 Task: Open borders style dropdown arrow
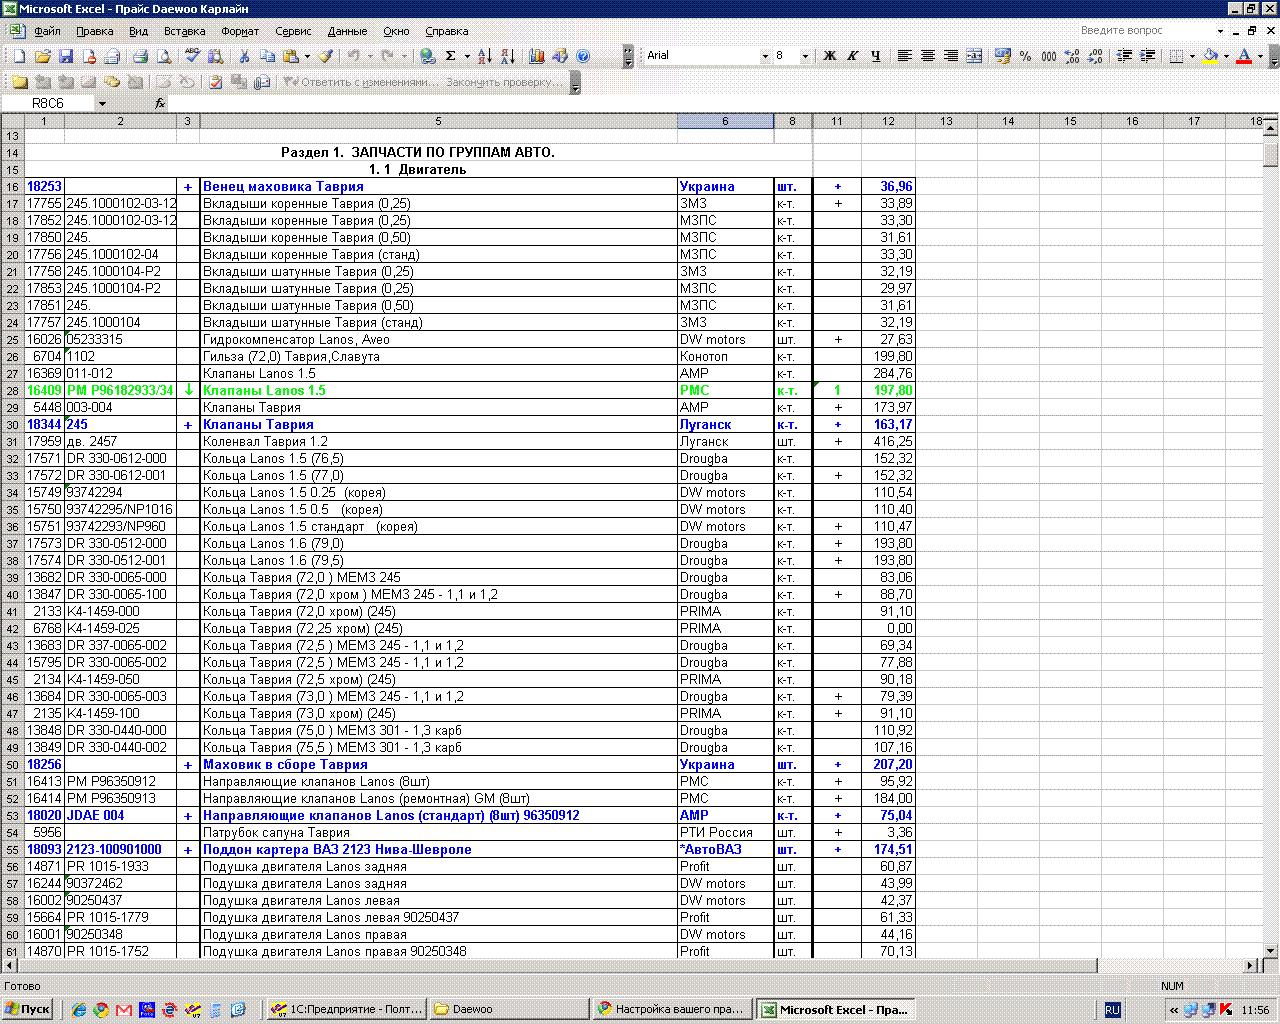tap(1193, 56)
